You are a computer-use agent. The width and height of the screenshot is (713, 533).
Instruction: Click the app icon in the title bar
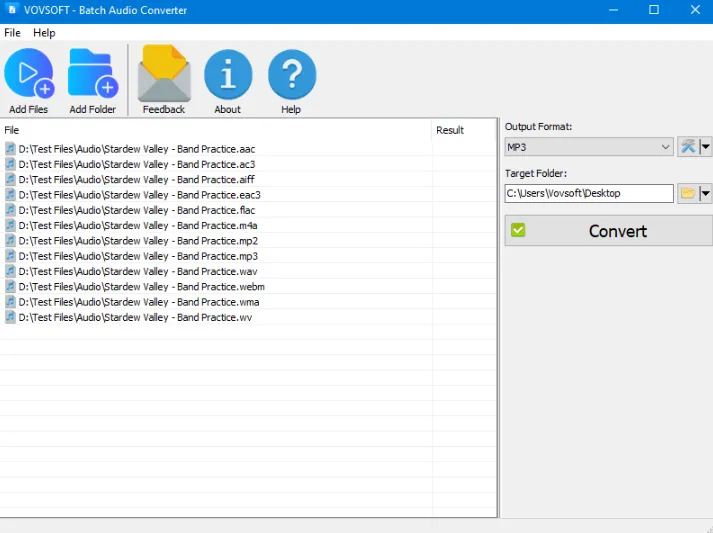[x=12, y=10]
